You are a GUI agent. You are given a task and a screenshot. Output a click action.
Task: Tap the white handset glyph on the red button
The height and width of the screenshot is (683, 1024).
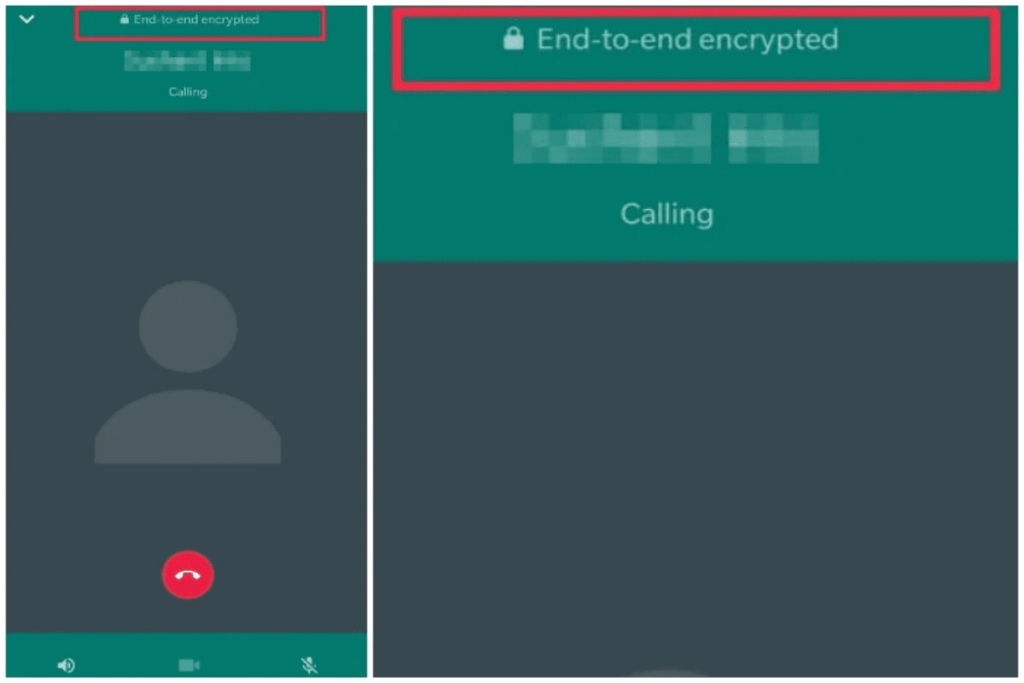click(188, 575)
